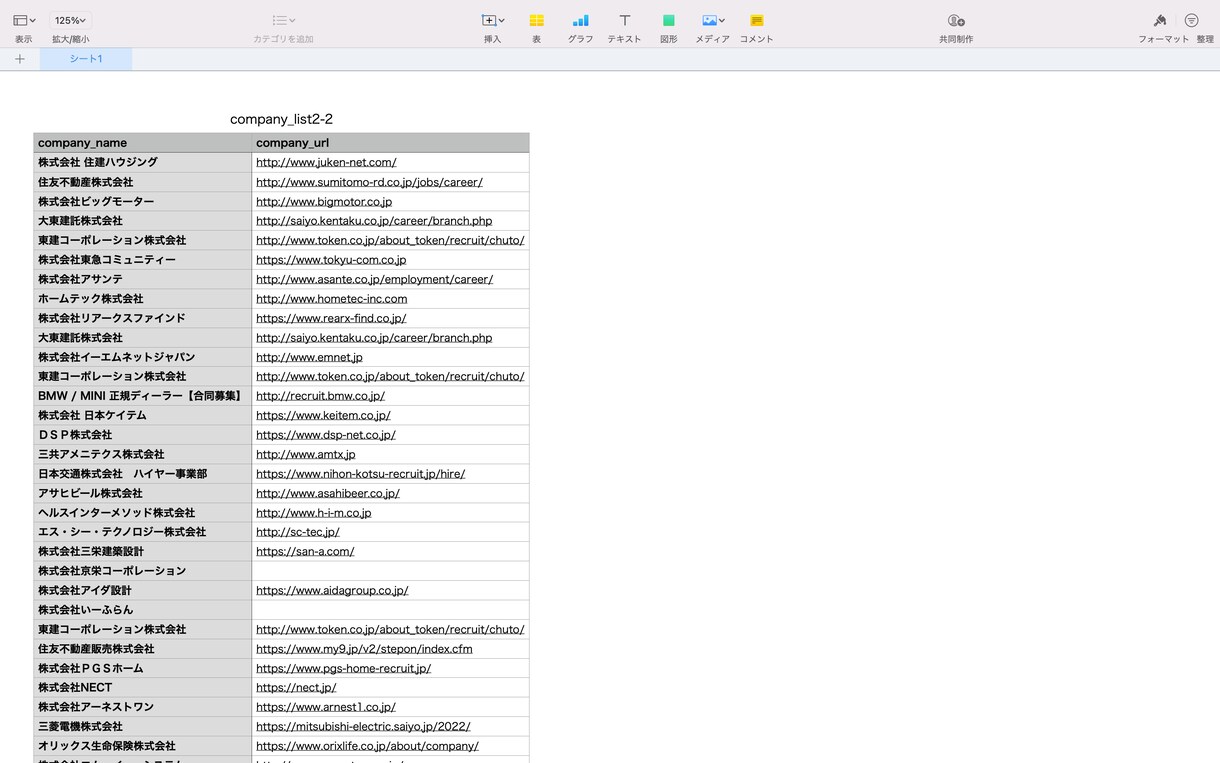The image size is (1220, 763).
Task: Open the View (表示) menu icon
Action: [24, 20]
